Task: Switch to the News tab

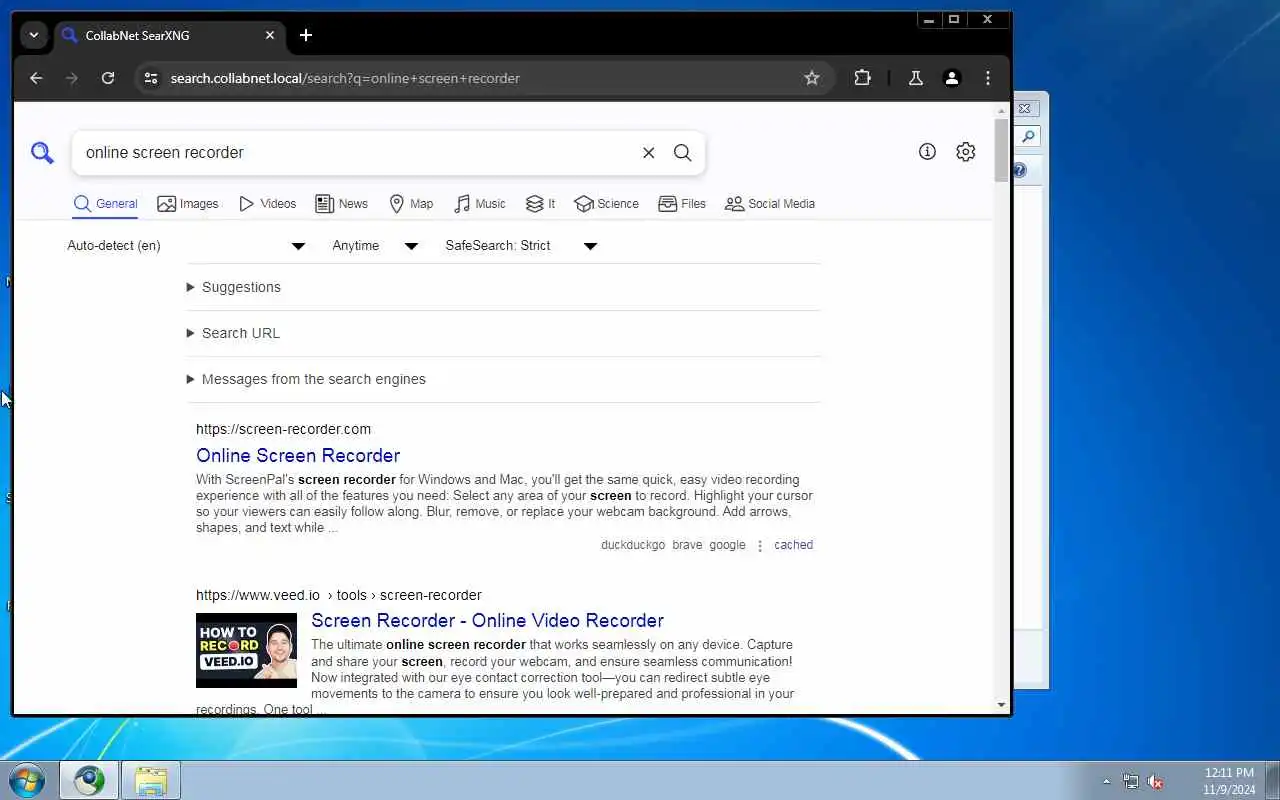Action: pos(342,203)
